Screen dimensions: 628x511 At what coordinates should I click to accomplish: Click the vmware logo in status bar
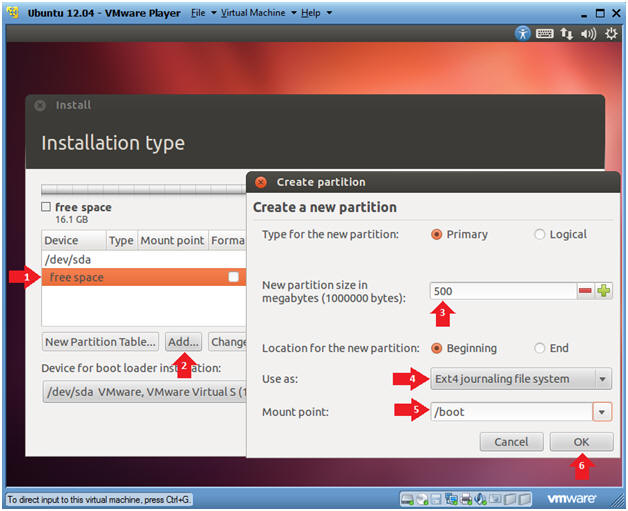572,499
